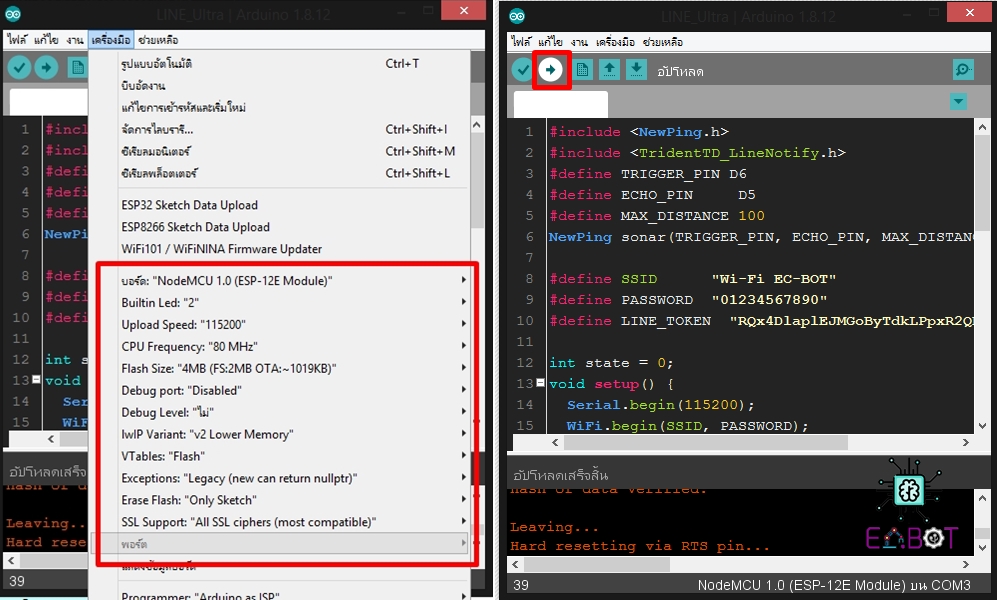The width and height of the screenshot is (997, 600).
Task: Click the Open sketch up-arrow icon in right window
Action: (x=609, y=69)
